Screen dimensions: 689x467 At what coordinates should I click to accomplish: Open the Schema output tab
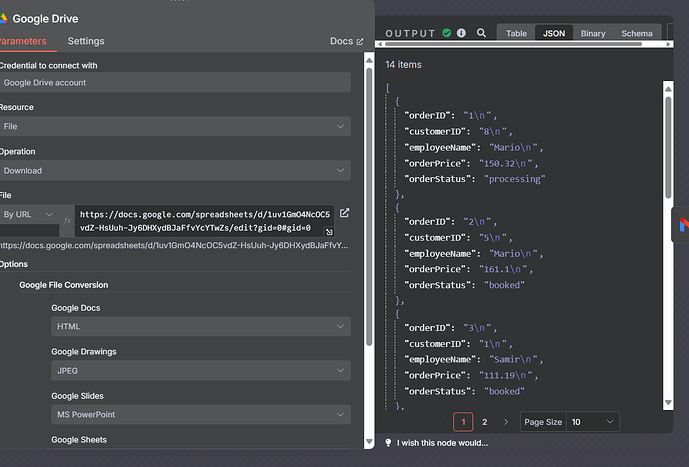(636, 33)
